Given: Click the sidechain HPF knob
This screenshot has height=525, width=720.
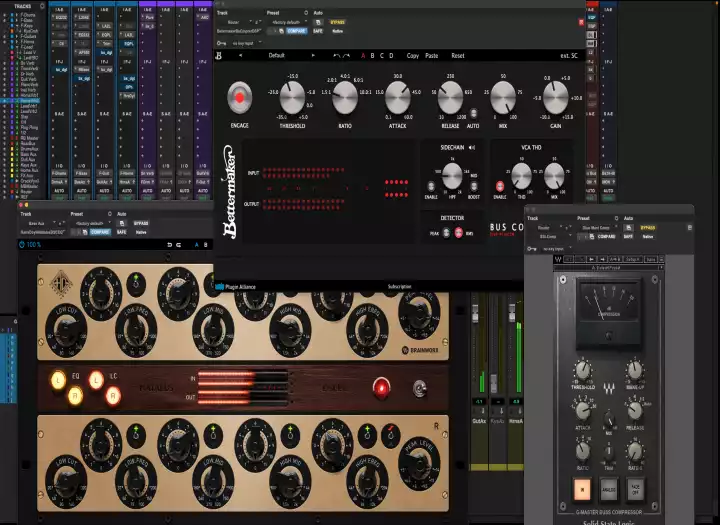Looking at the screenshot, I should click(x=452, y=175).
